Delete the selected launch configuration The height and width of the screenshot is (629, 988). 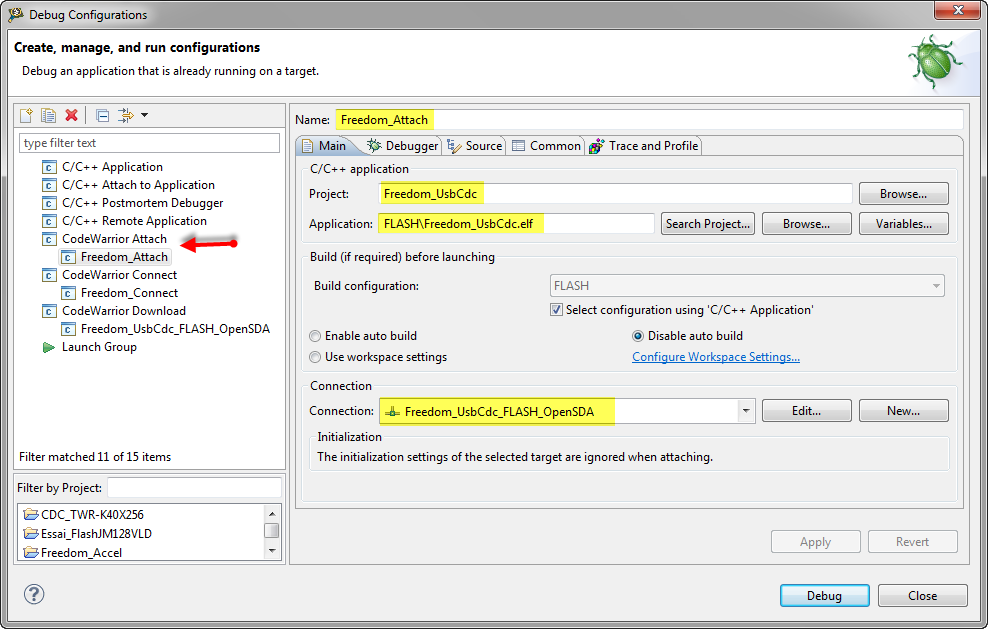71,114
